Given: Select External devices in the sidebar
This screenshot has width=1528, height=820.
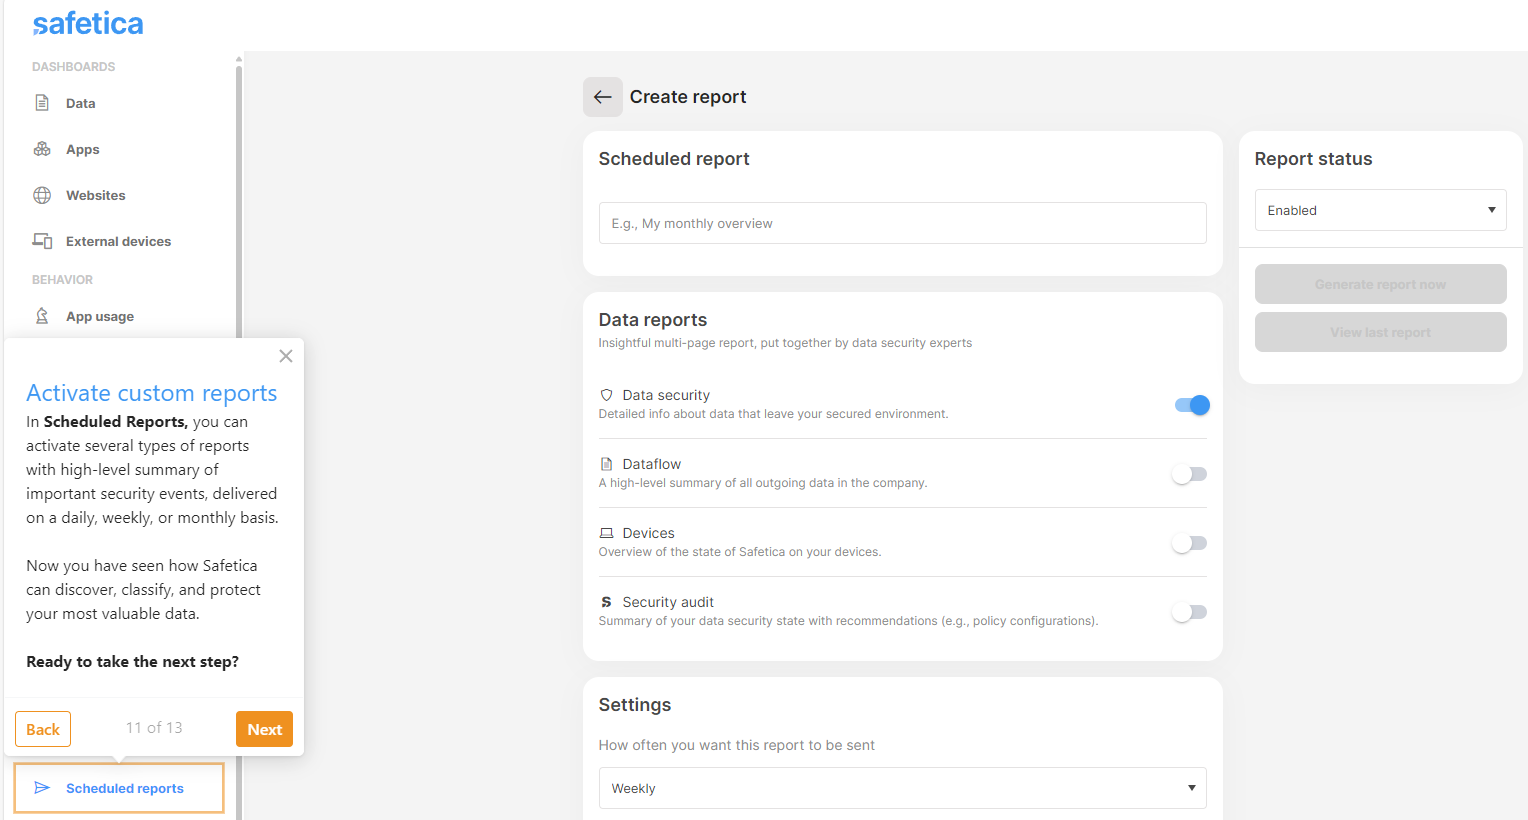Looking at the screenshot, I should pyautogui.click(x=119, y=241).
